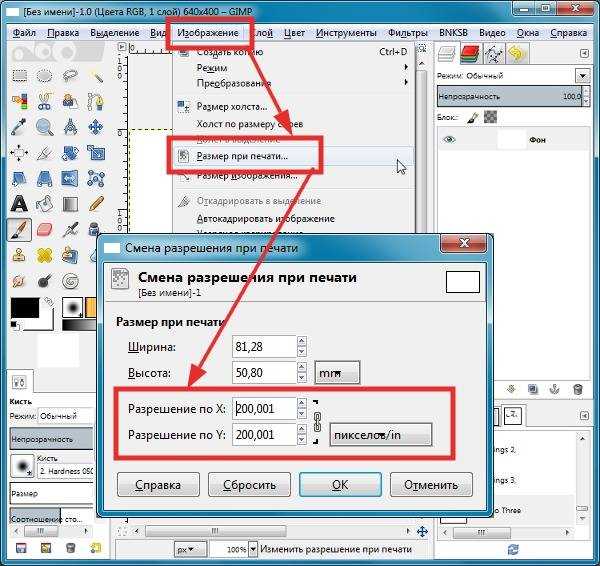Open the px unit dropdown in status bar
This screenshot has height=566, width=600.
click(x=190, y=550)
